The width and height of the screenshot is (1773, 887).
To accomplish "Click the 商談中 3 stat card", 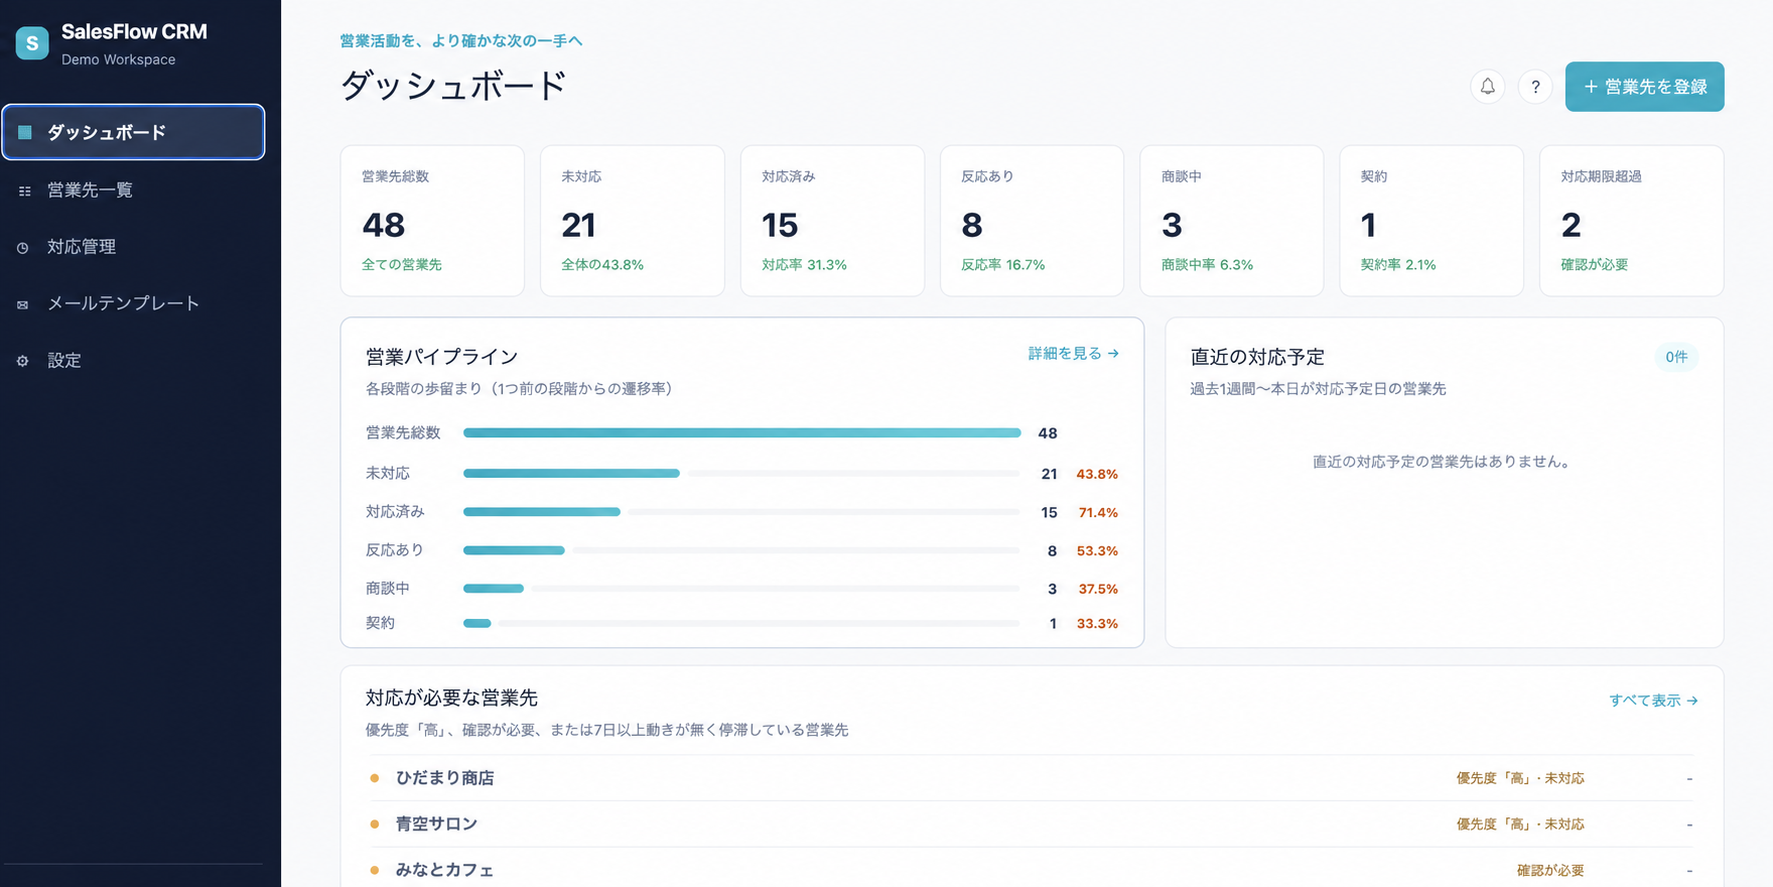I will tap(1232, 221).
